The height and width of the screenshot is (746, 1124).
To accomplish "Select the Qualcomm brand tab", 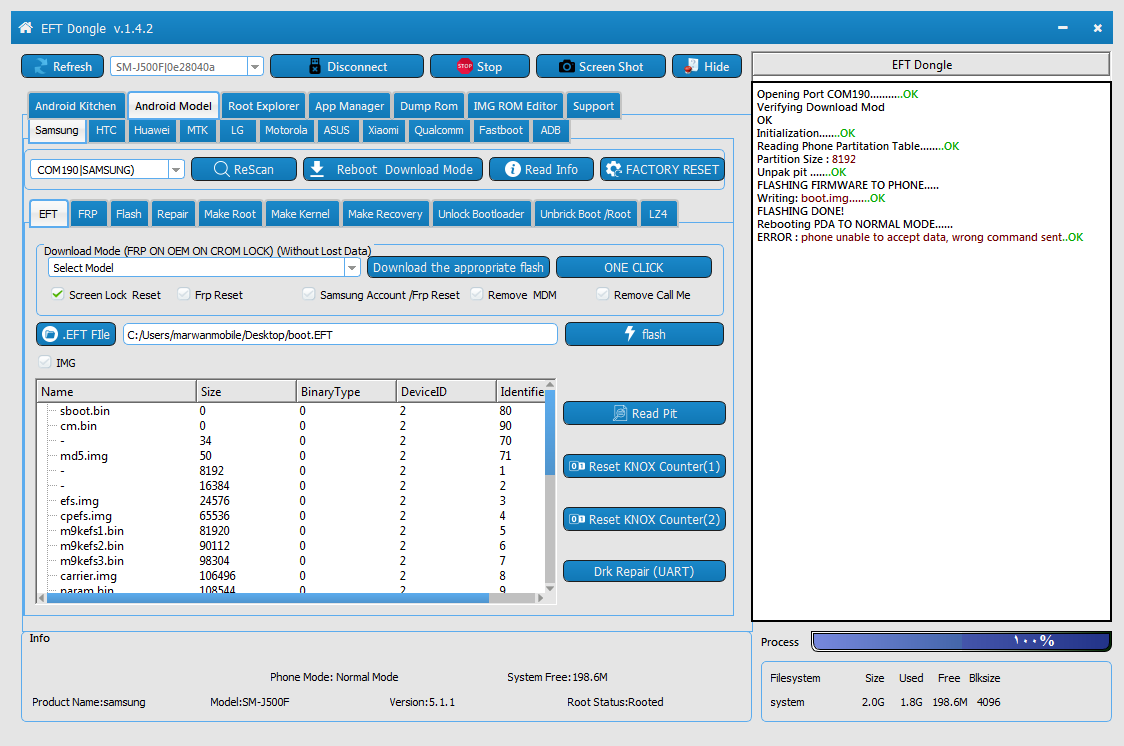I will (x=439, y=130).
